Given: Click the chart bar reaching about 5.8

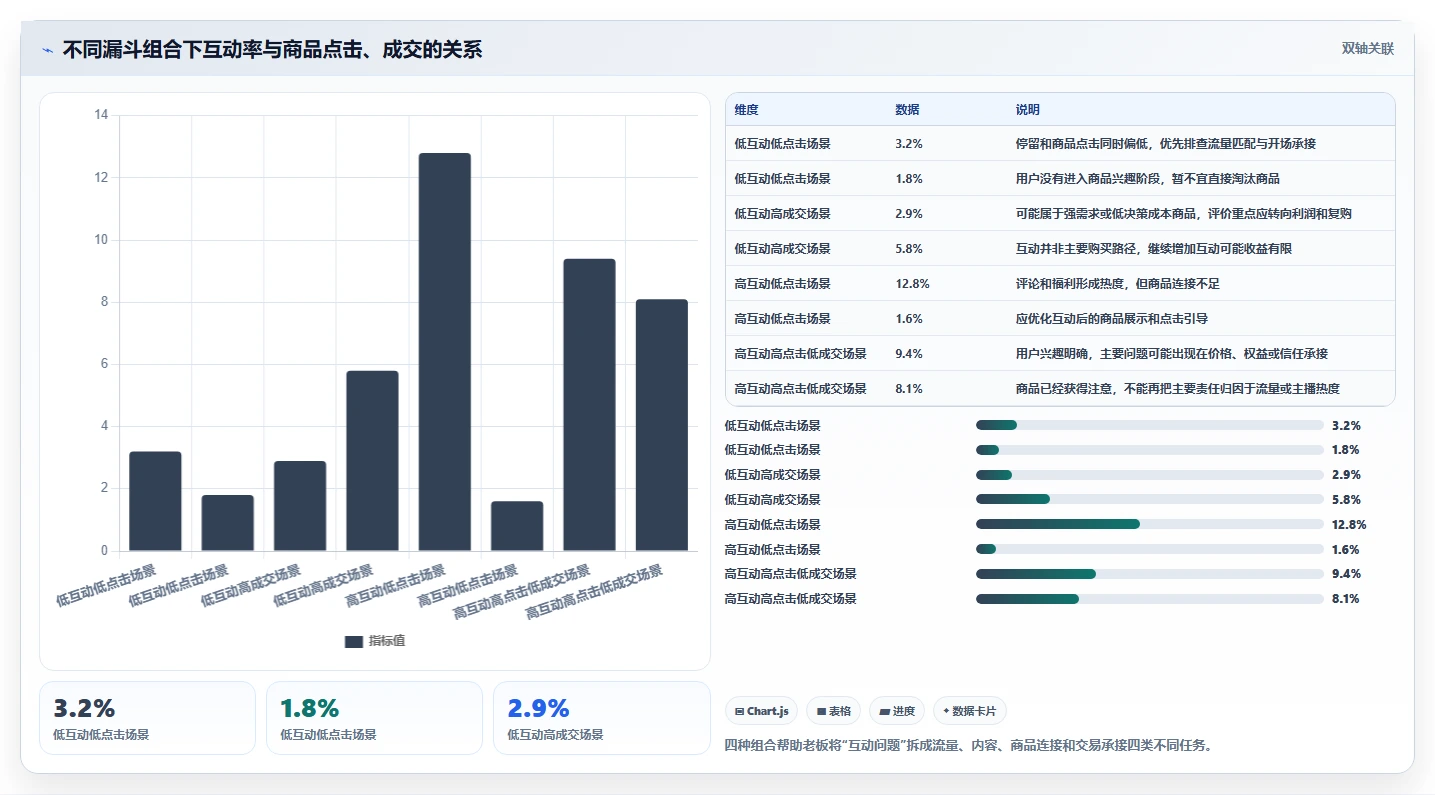Looking at the screenshot, I should point(372,461).
